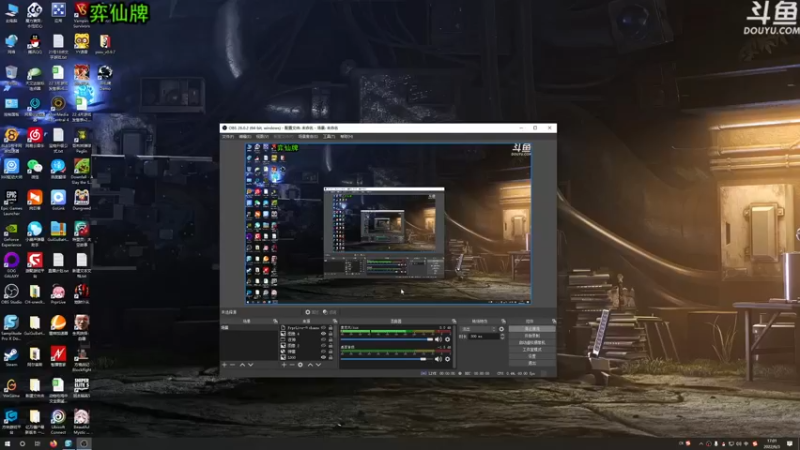The width and height of the screenshot is (800, 450).
Task: Open NetEase Cloud Music red icon
Action: point(35,138)
